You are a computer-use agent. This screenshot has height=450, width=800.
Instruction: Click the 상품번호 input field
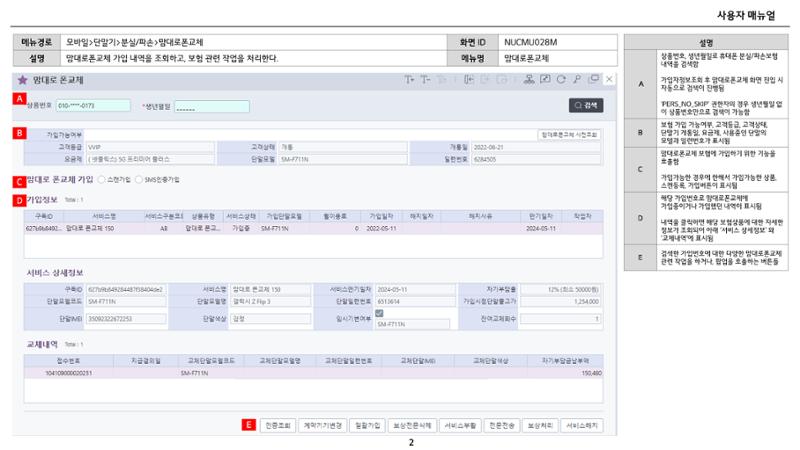93,106
